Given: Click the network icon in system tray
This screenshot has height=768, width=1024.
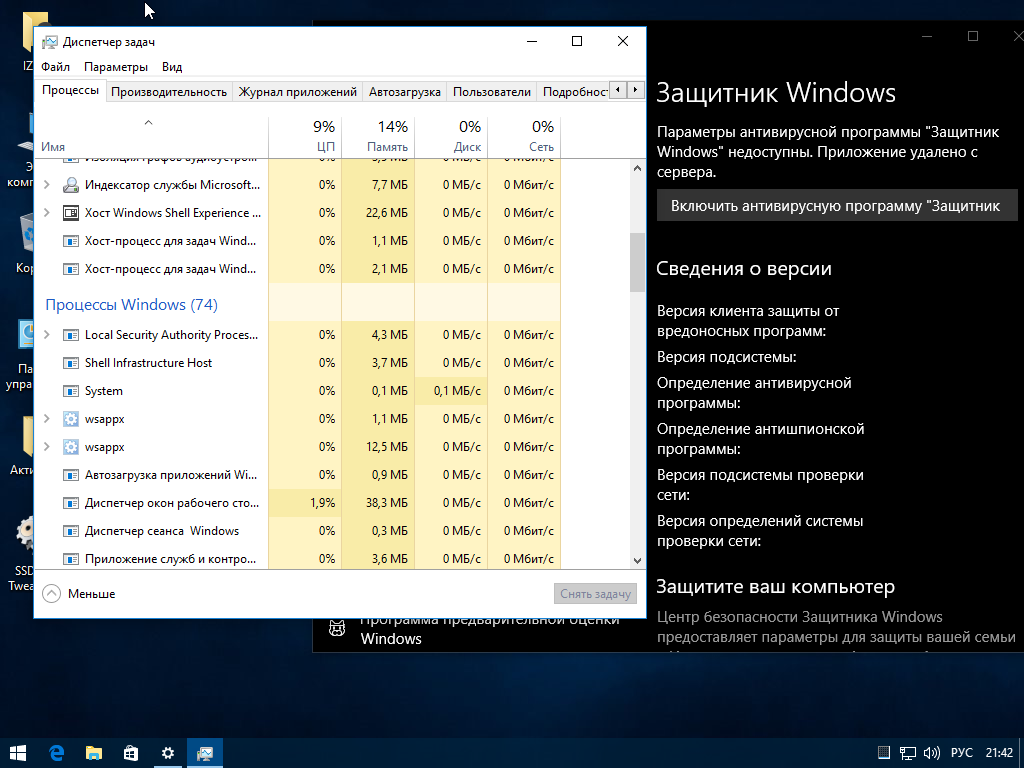Looking at the screenshot, I should click(908, 753).
